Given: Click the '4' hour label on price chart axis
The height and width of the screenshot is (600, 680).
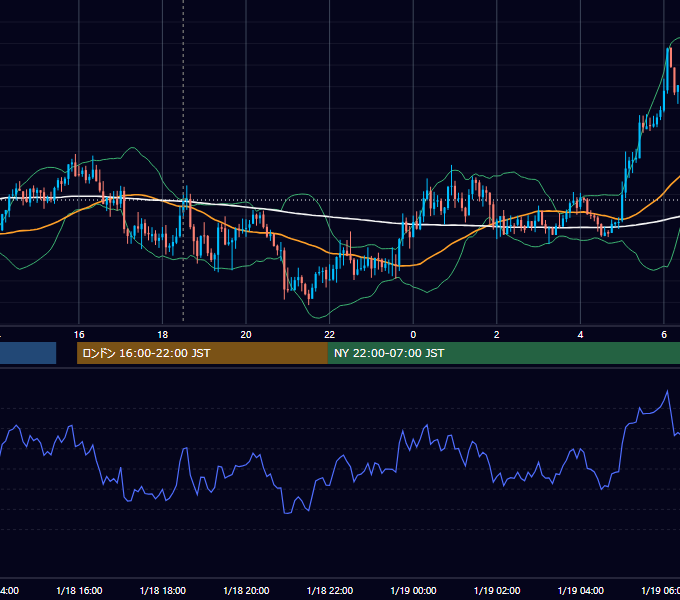Looking at the screenshot, I should (580, 335).
